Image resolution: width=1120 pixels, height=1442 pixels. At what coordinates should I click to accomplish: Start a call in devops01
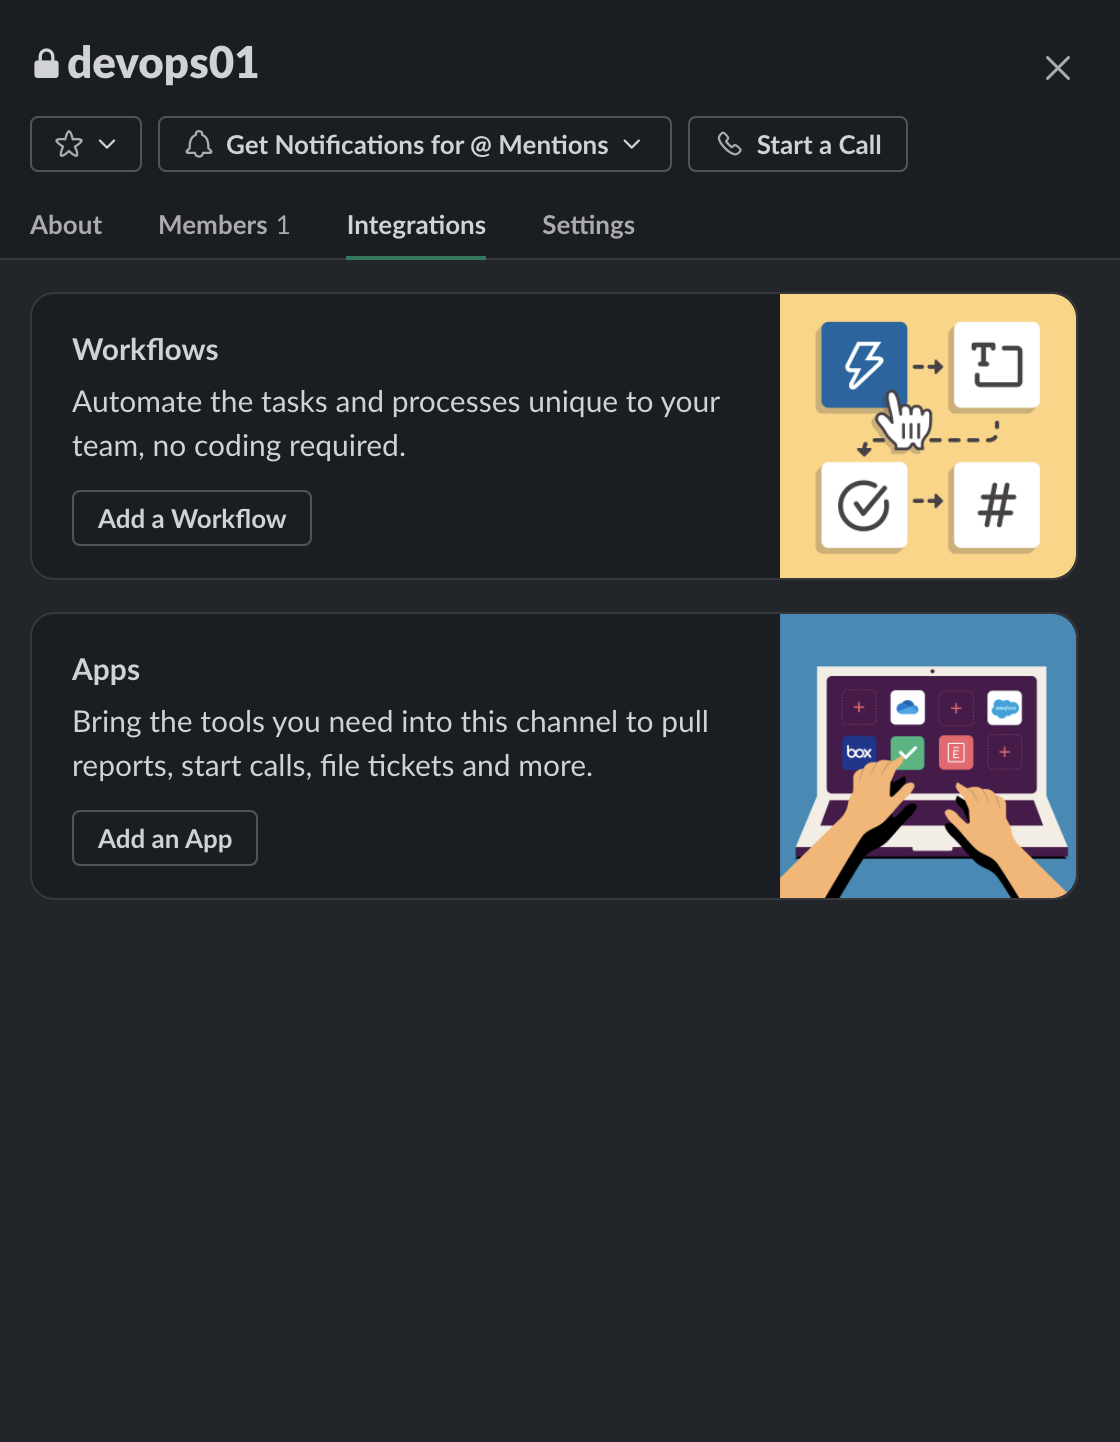click(797, 144)
